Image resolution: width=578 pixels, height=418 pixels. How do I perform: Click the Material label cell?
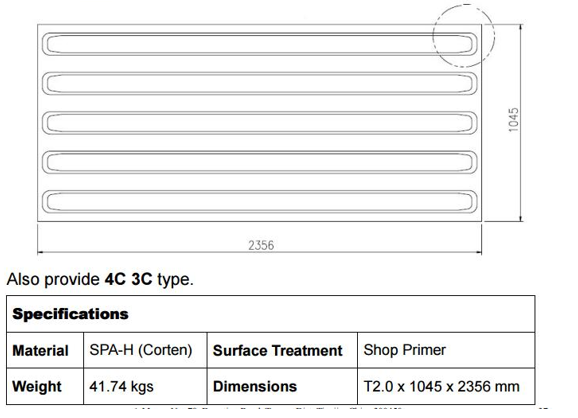coord(45,350)
